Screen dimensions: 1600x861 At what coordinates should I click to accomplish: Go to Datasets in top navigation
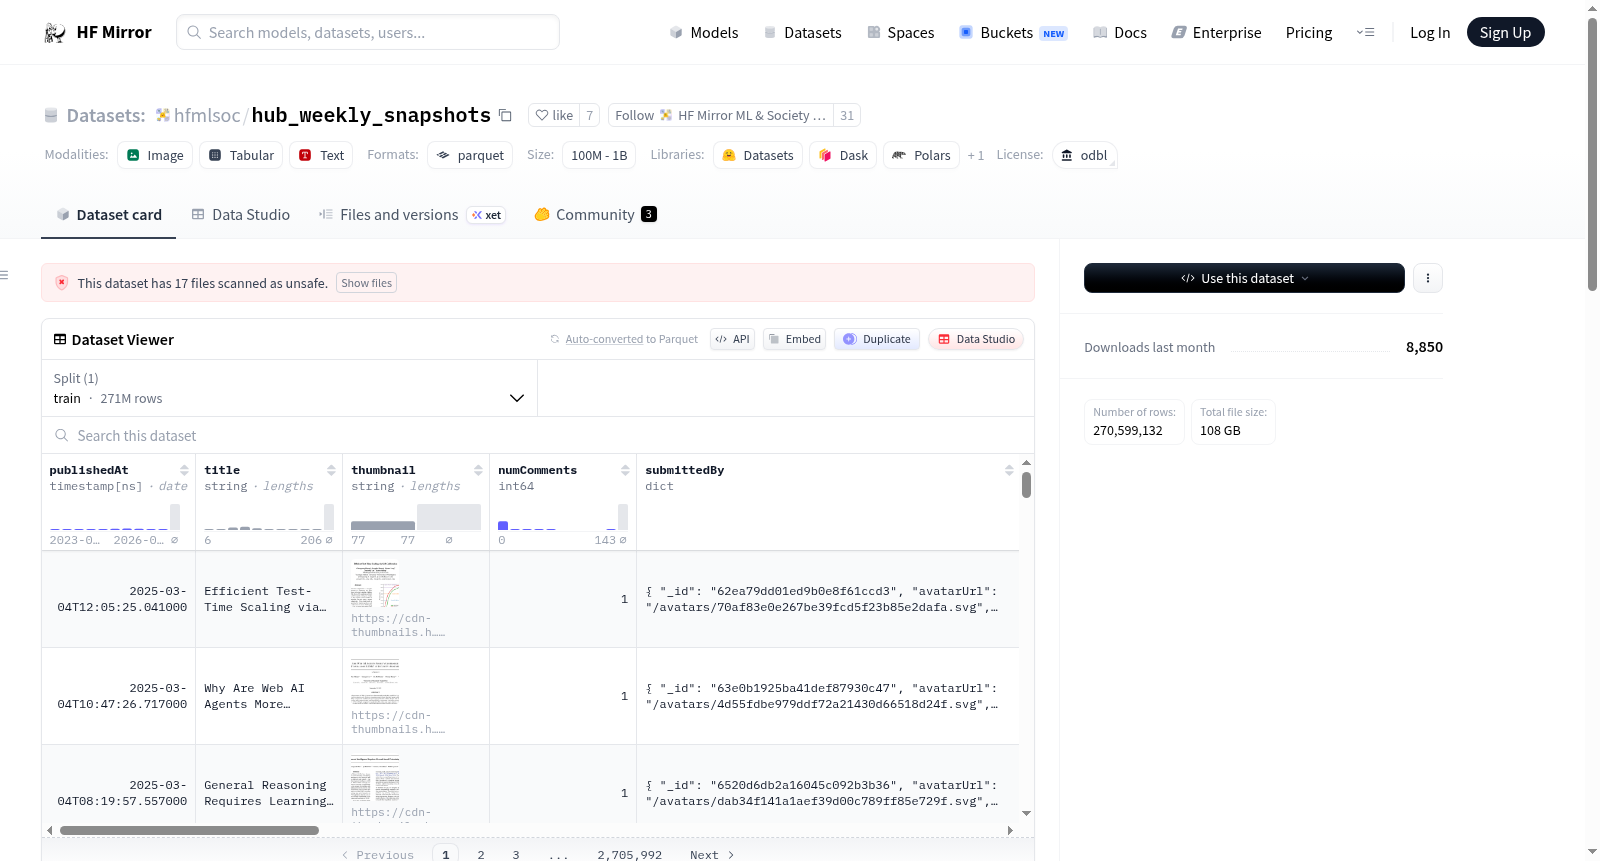click(802, 32)
